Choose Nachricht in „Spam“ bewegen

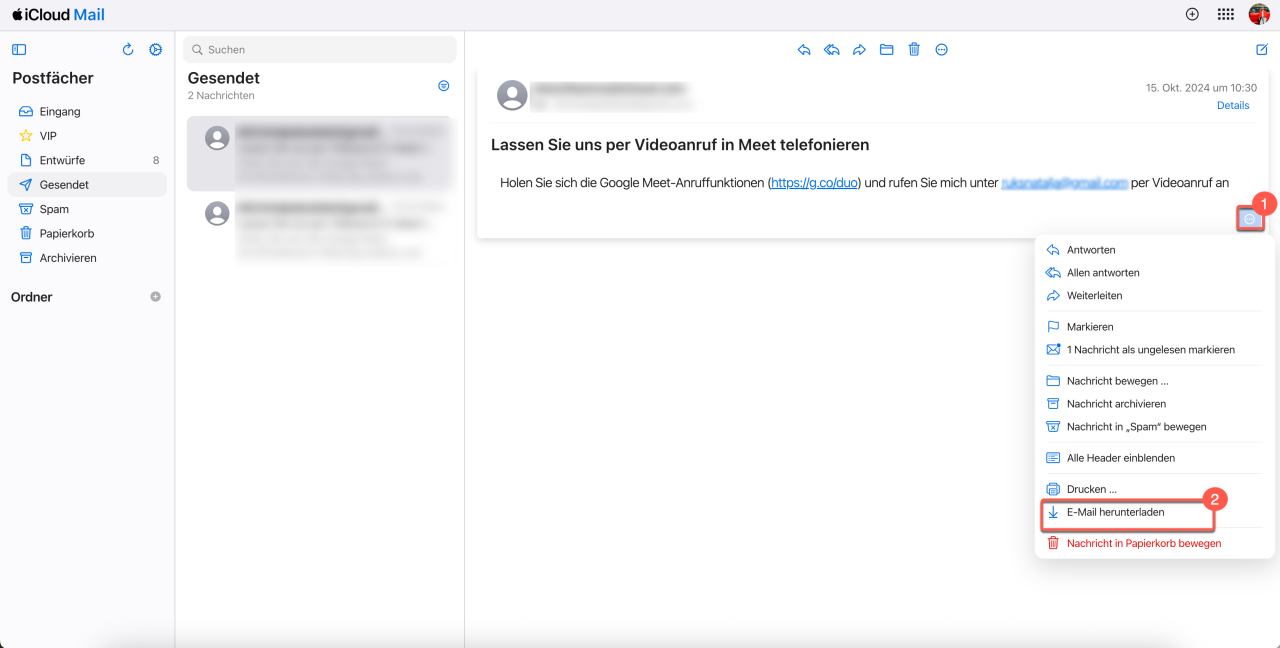pos(1154,427)
